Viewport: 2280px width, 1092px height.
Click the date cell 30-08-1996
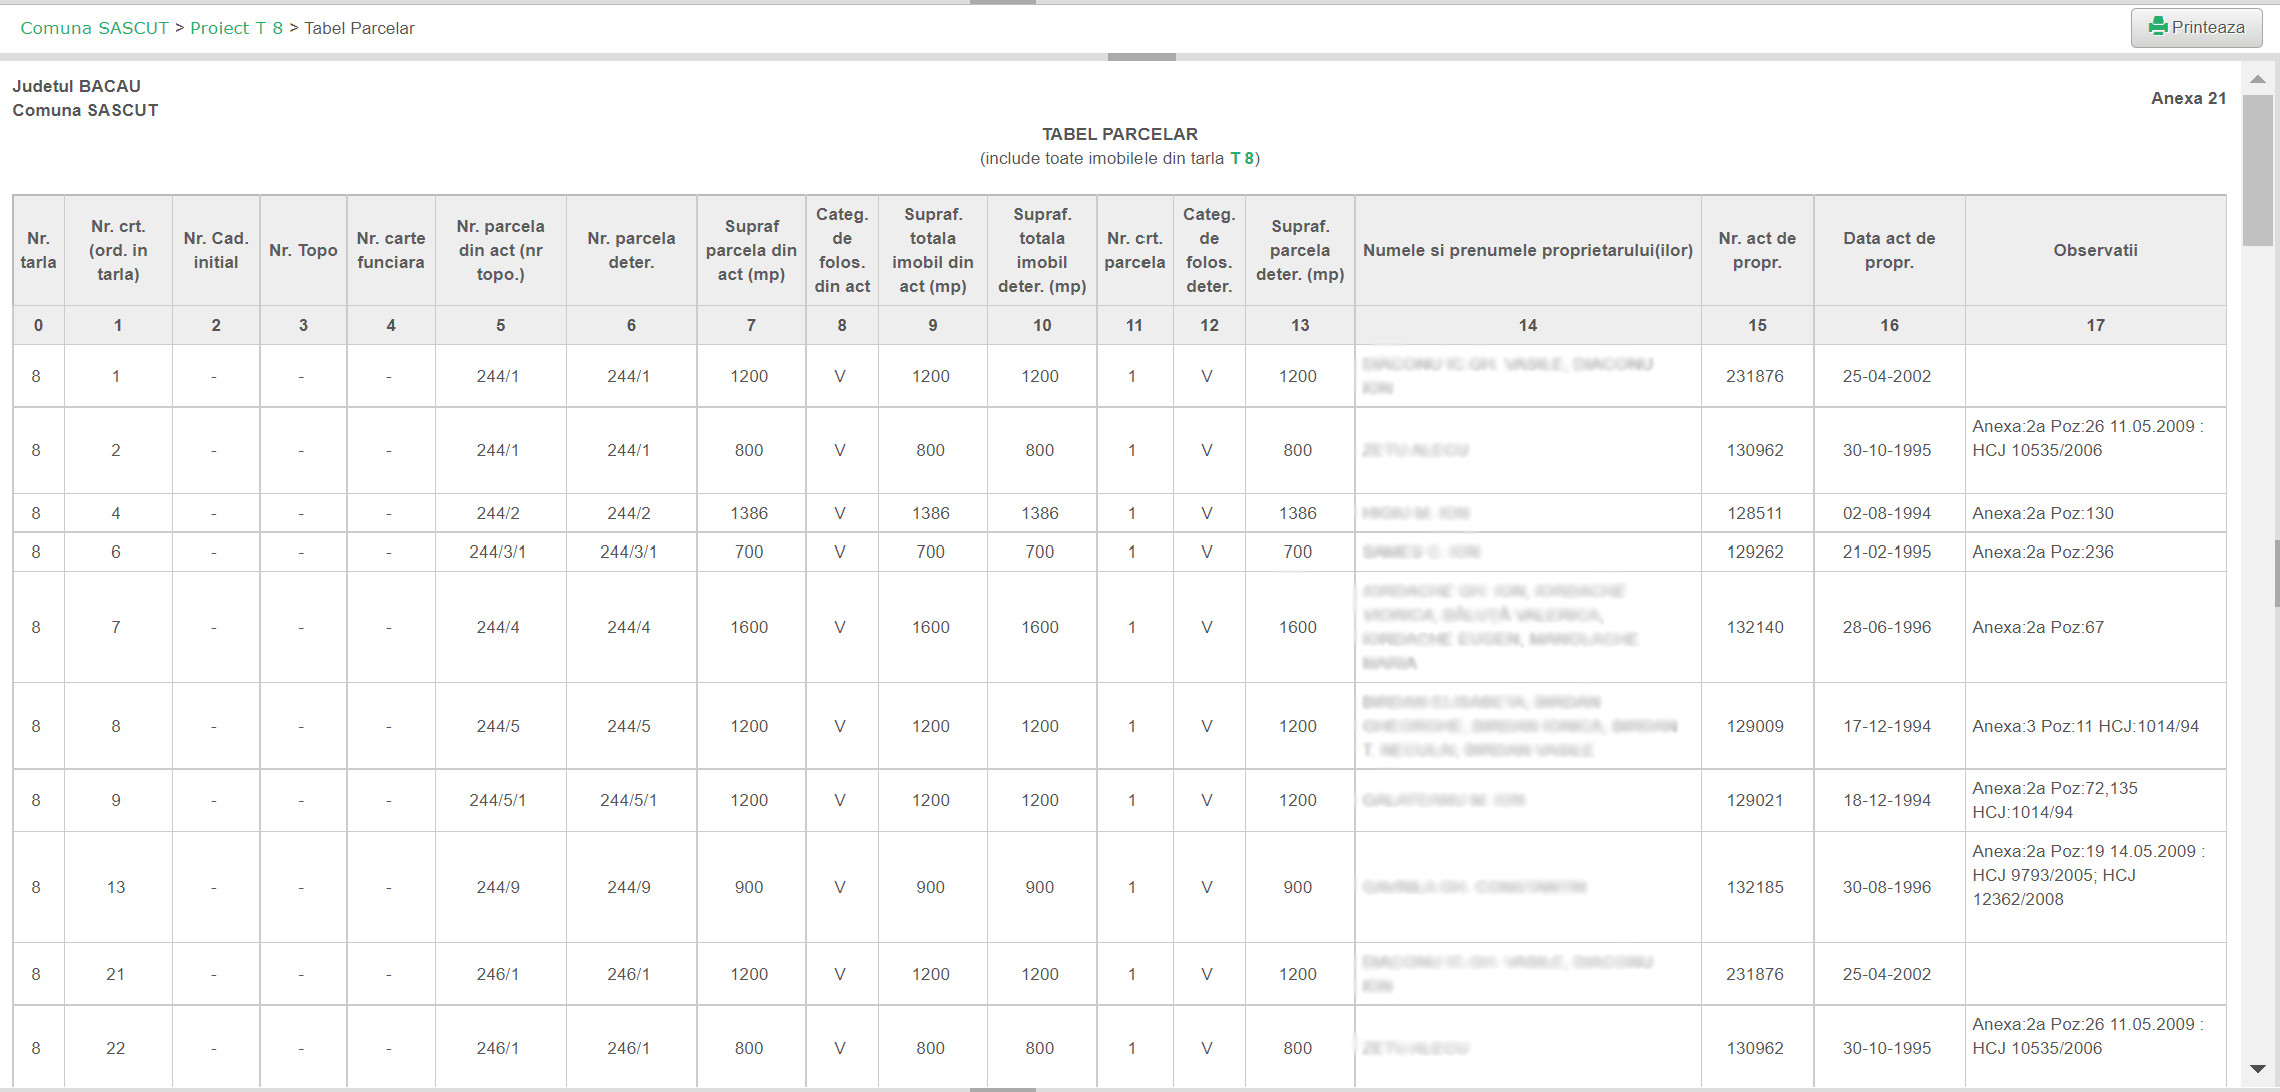(x=1886, y=887)
